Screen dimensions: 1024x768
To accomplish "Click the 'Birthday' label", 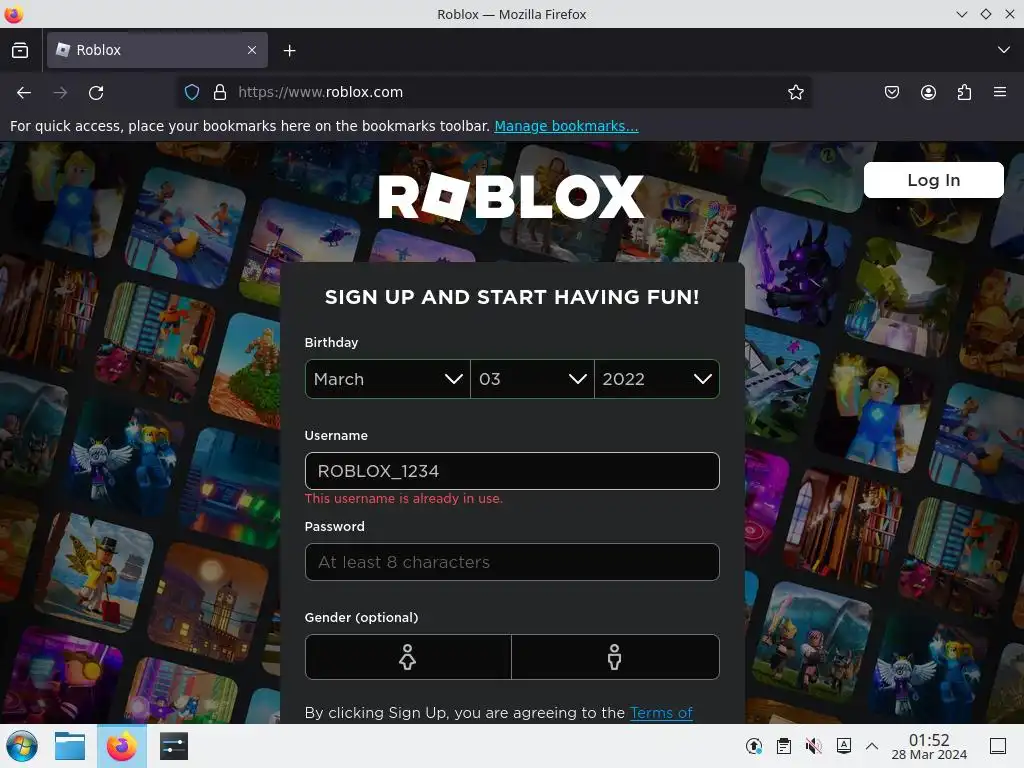I will pyautogui.click(x=331, y=342).
